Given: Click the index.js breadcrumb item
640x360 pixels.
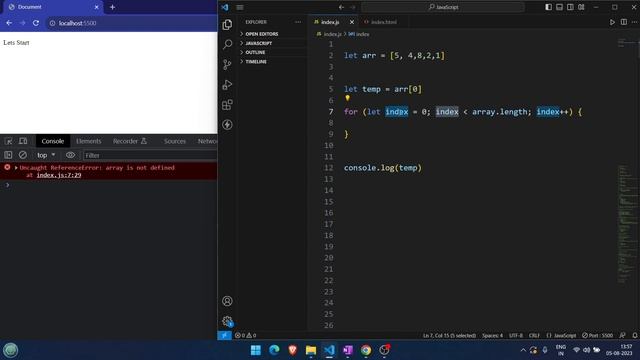Looking at the screenshot, I should click(x=329, y=34).
